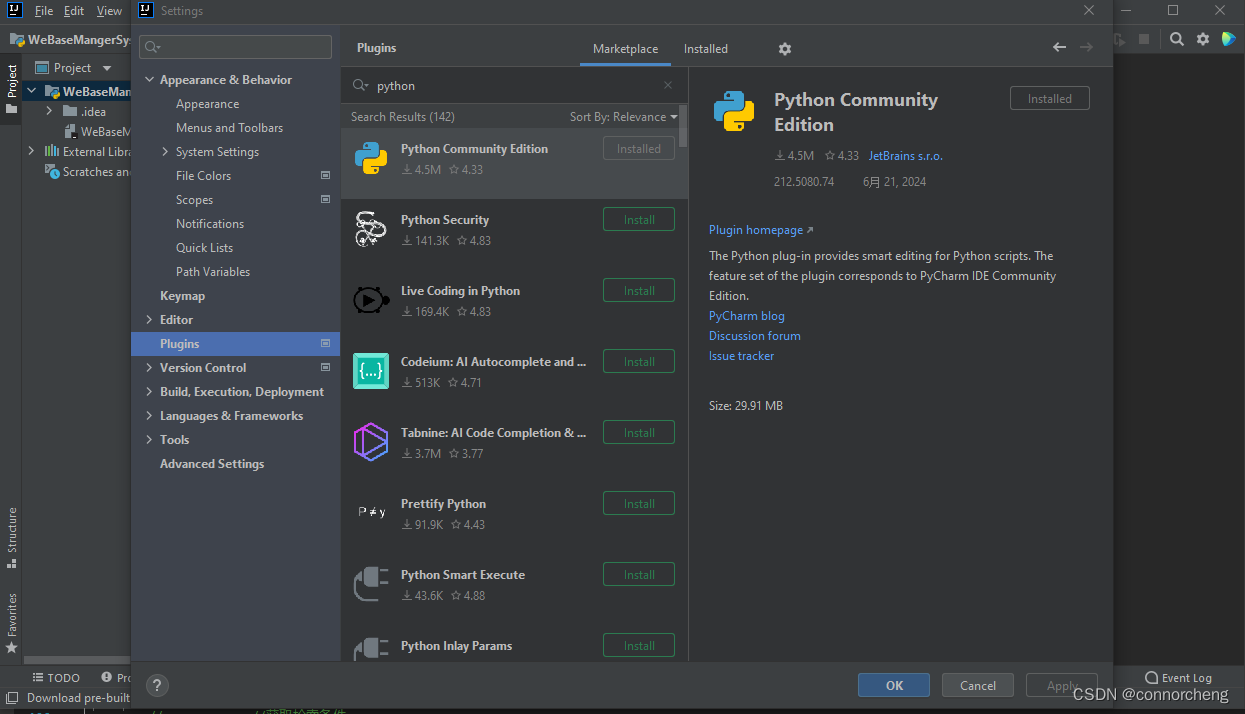Screen dimensions: 1245x714
Task: Click the Scopes project-level icon
Action: coord(325,199)
